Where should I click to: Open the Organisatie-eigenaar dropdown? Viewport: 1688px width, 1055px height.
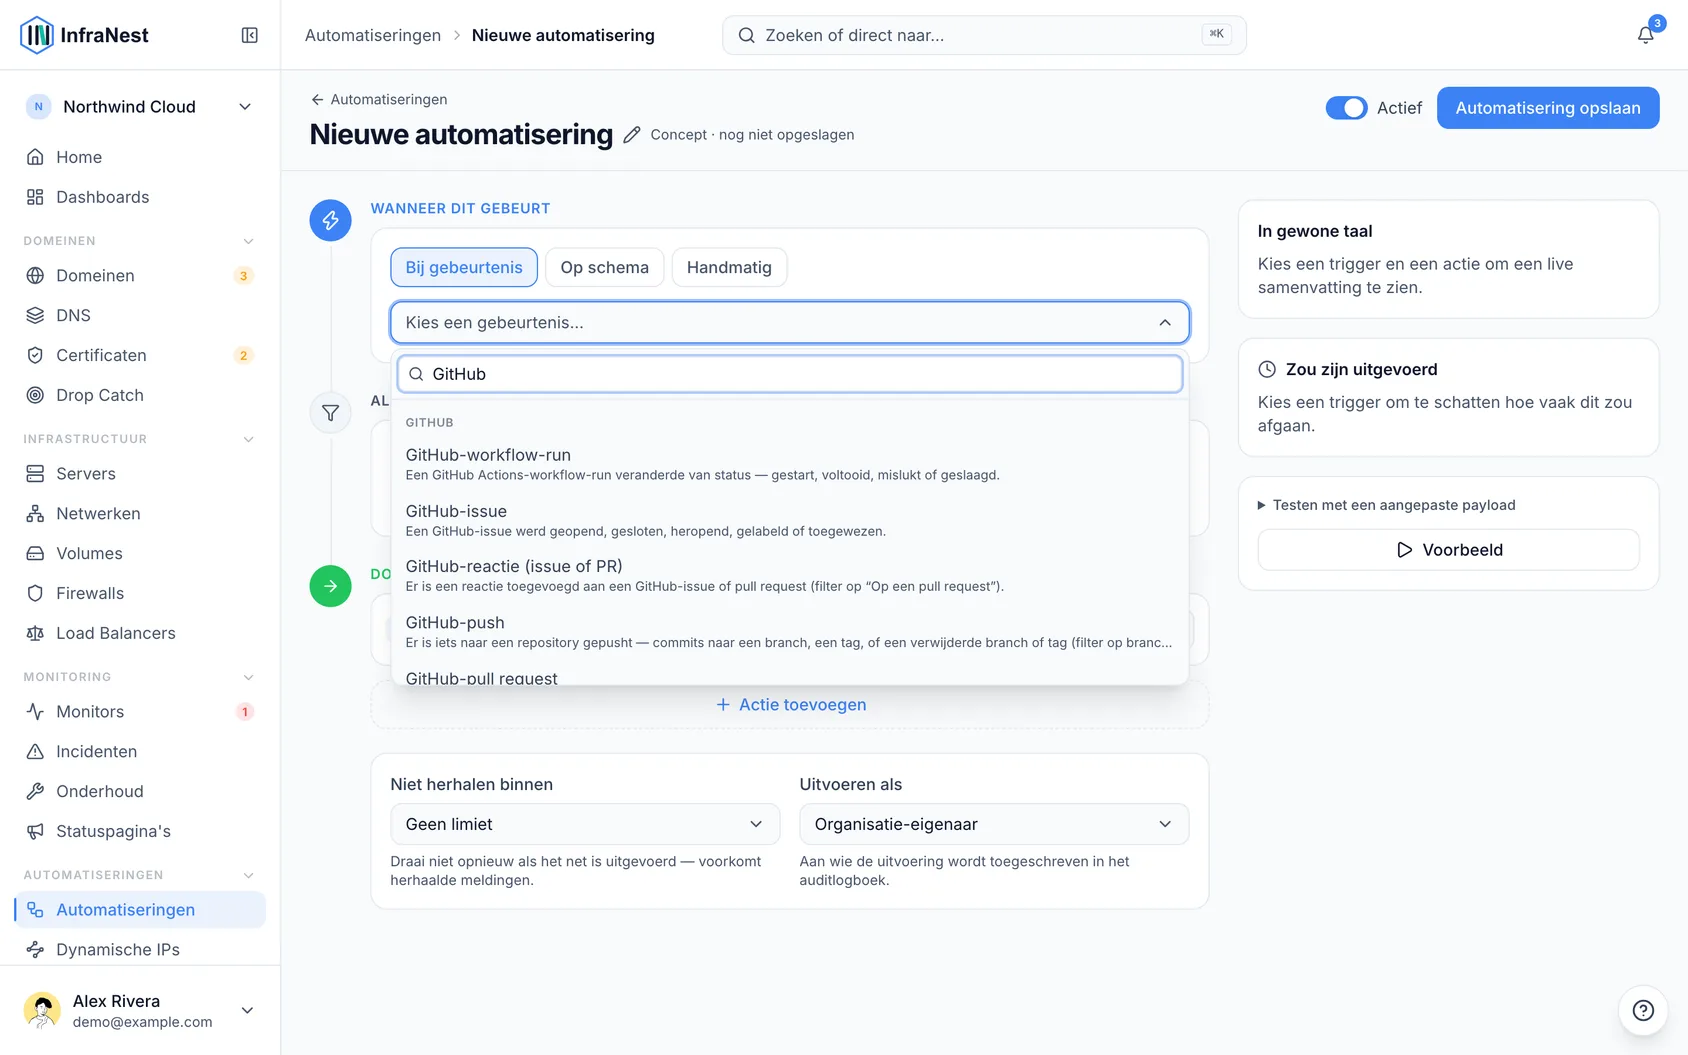pos(994,824)
